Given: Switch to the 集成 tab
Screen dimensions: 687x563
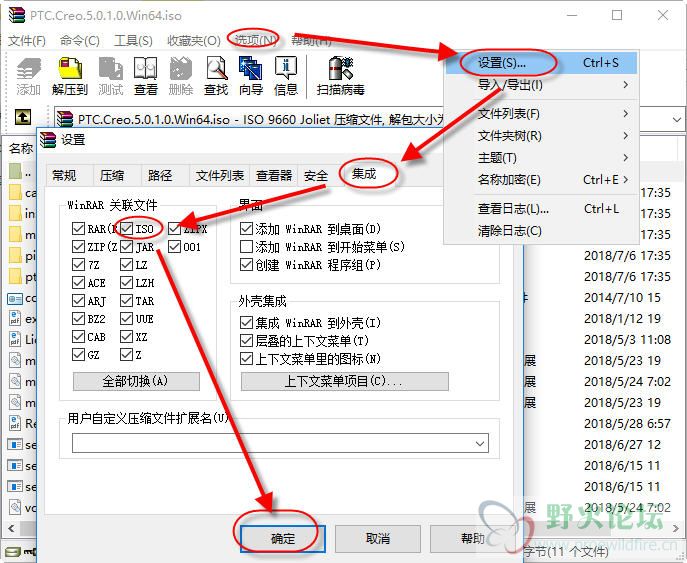Looking at the screenshot, I should click(x=364, y=174).
